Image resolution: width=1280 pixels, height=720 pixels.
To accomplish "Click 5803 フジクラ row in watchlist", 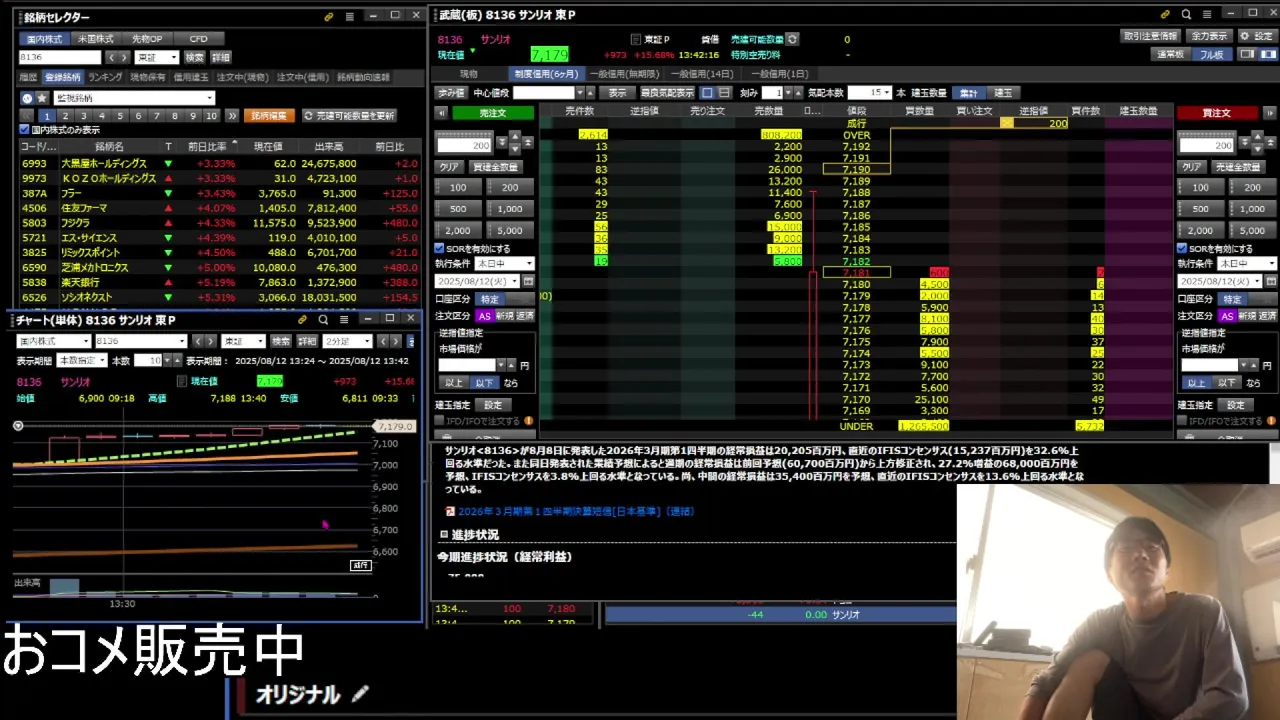I will point(218,223).
